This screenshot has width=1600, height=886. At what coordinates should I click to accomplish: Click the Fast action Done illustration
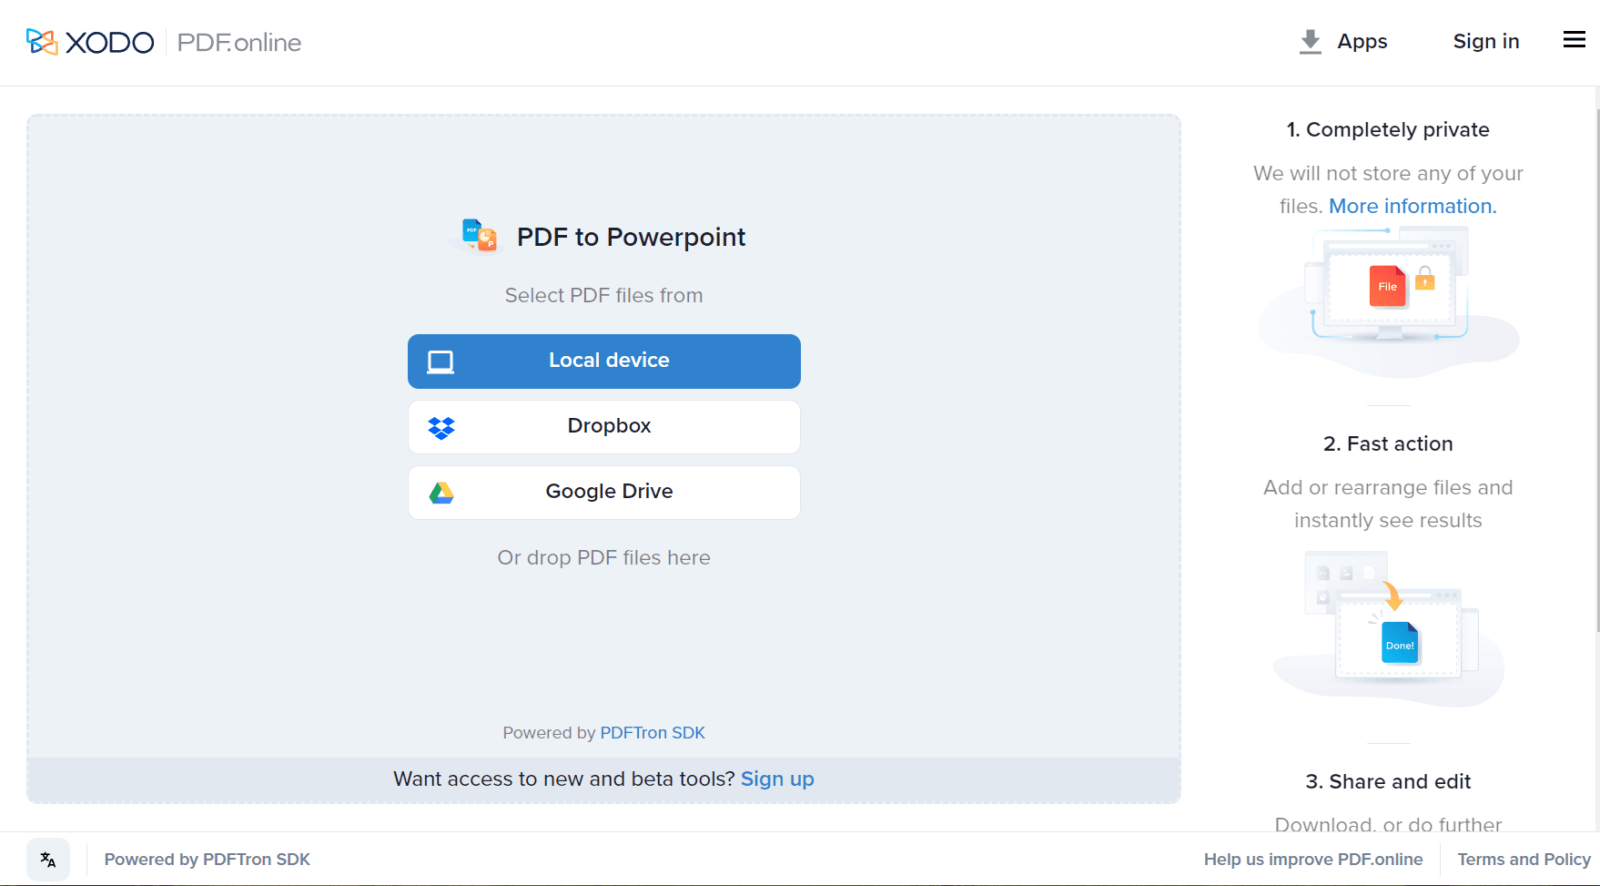pos(1388,628)
